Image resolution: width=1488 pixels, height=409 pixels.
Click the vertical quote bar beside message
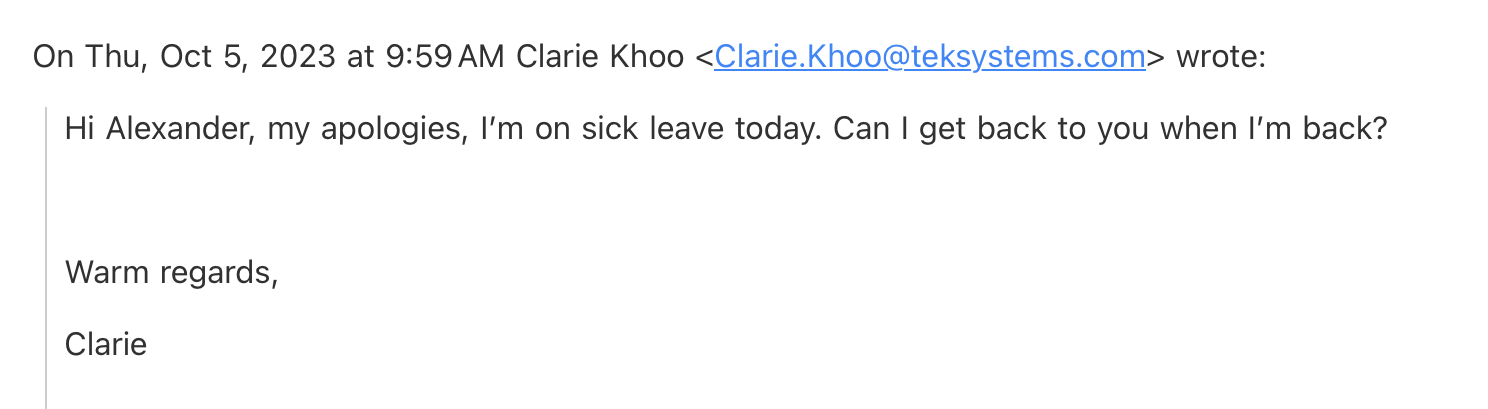pyautogui.click(x=46, y=258)
